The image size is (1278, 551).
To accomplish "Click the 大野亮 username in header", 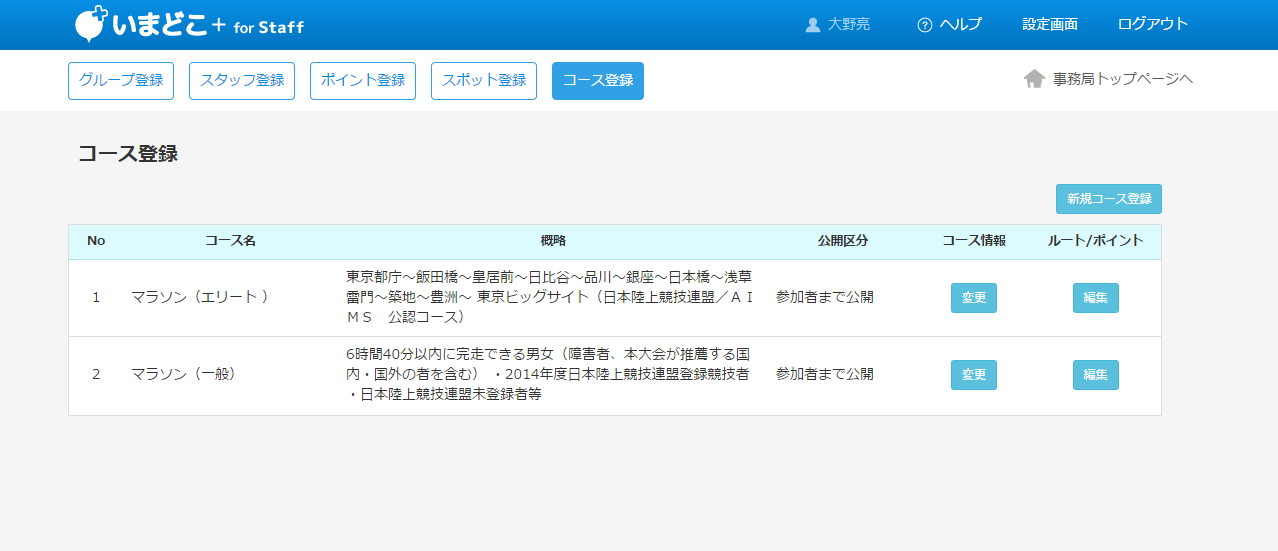I will click(x=848, y=25).
